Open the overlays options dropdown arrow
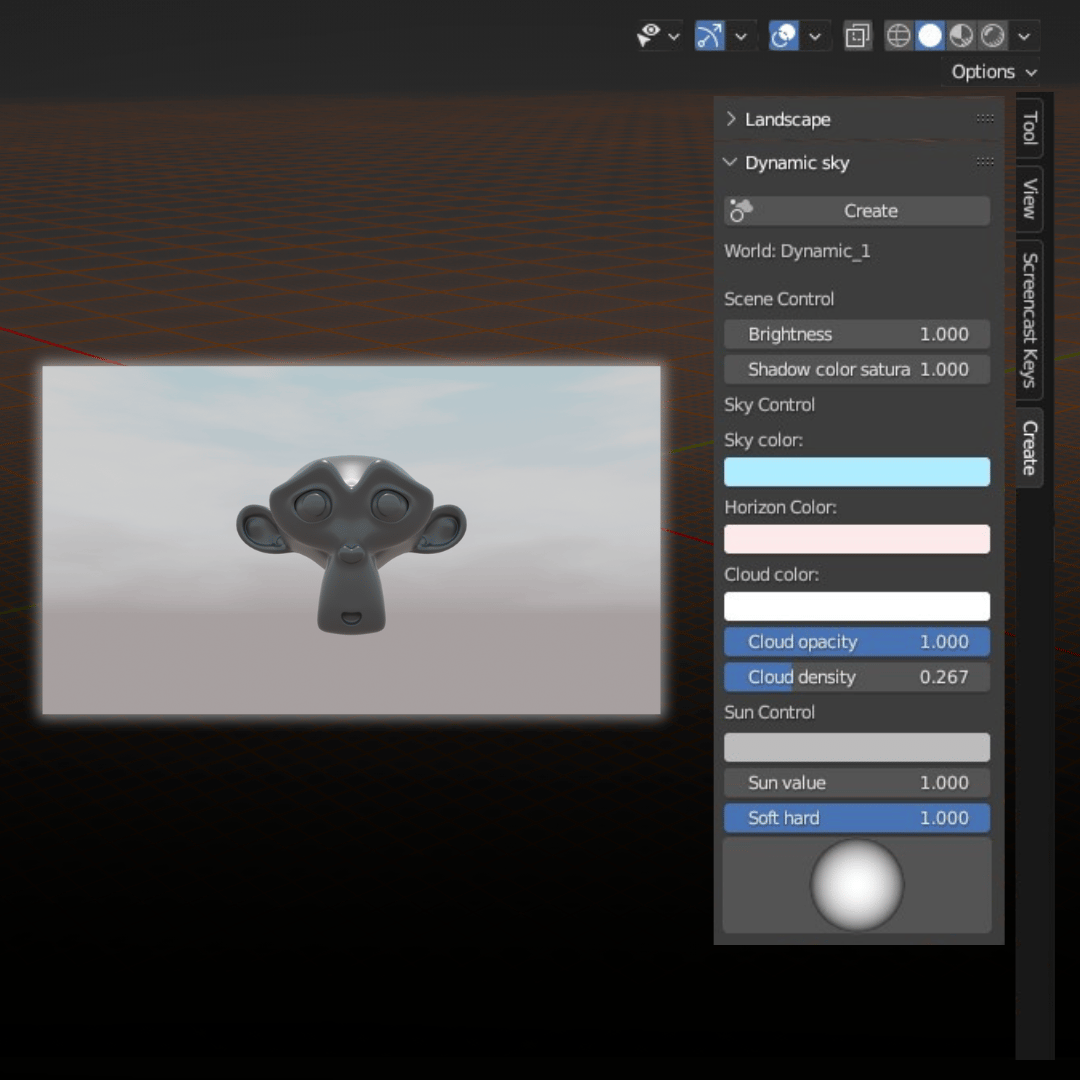The width and height of the screenshot is (1080, 1080). pos(815,37)
